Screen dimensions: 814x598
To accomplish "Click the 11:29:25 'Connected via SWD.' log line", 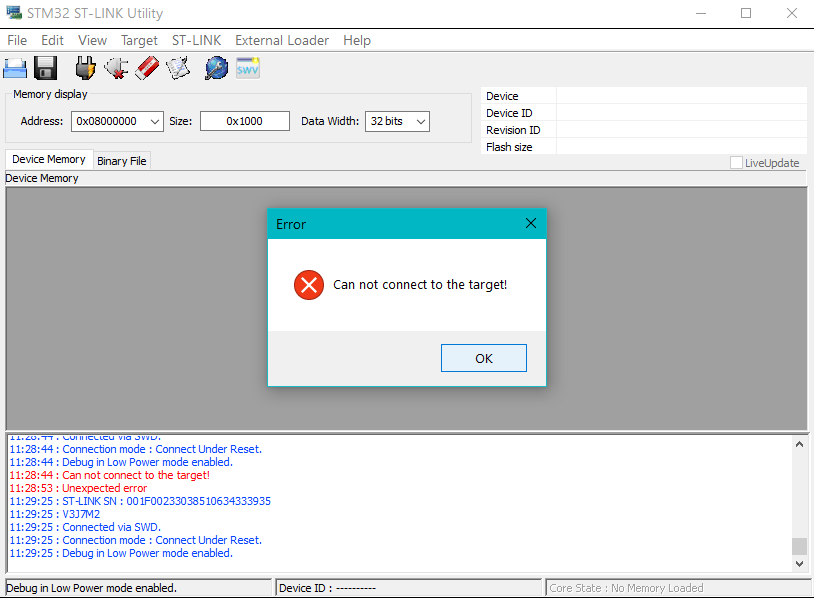I will [85, 527].
